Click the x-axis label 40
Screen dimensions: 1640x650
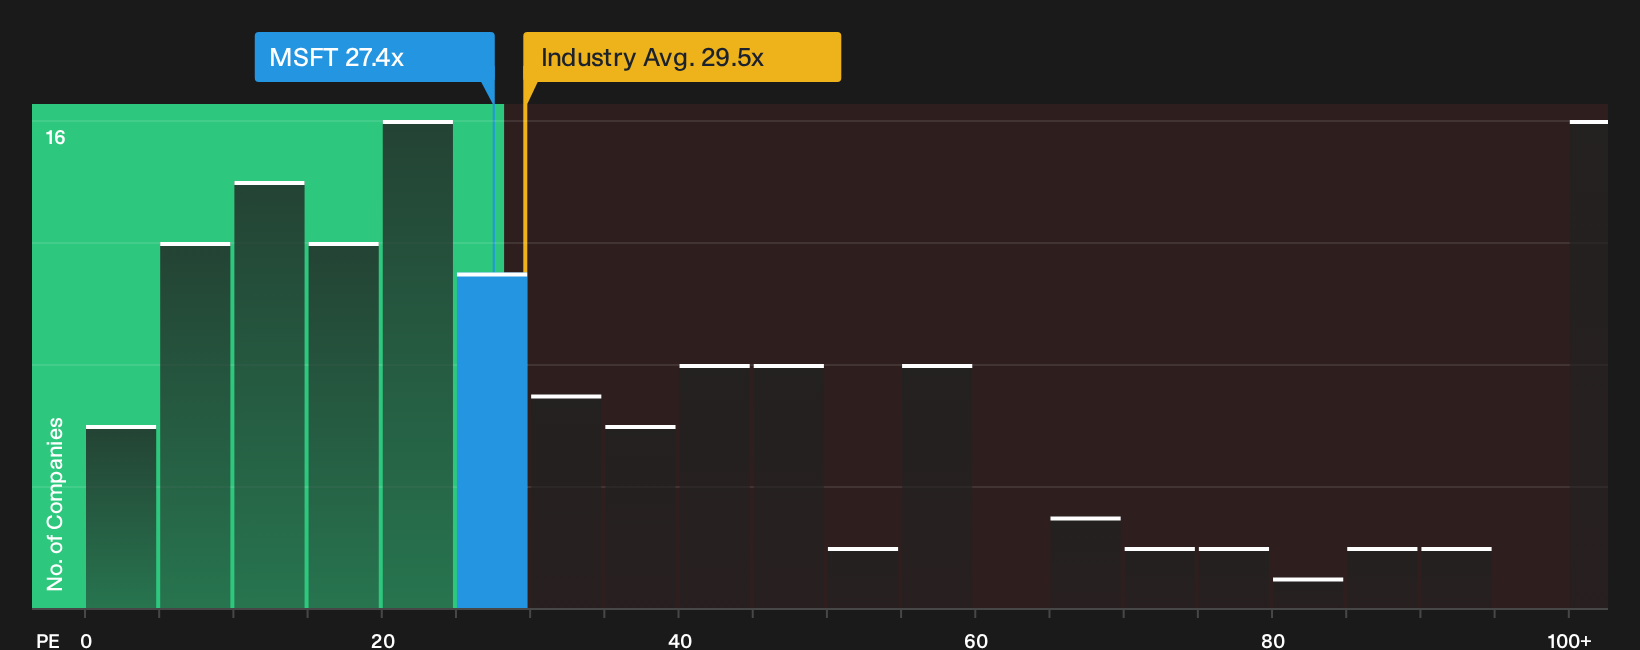point(680,640)
